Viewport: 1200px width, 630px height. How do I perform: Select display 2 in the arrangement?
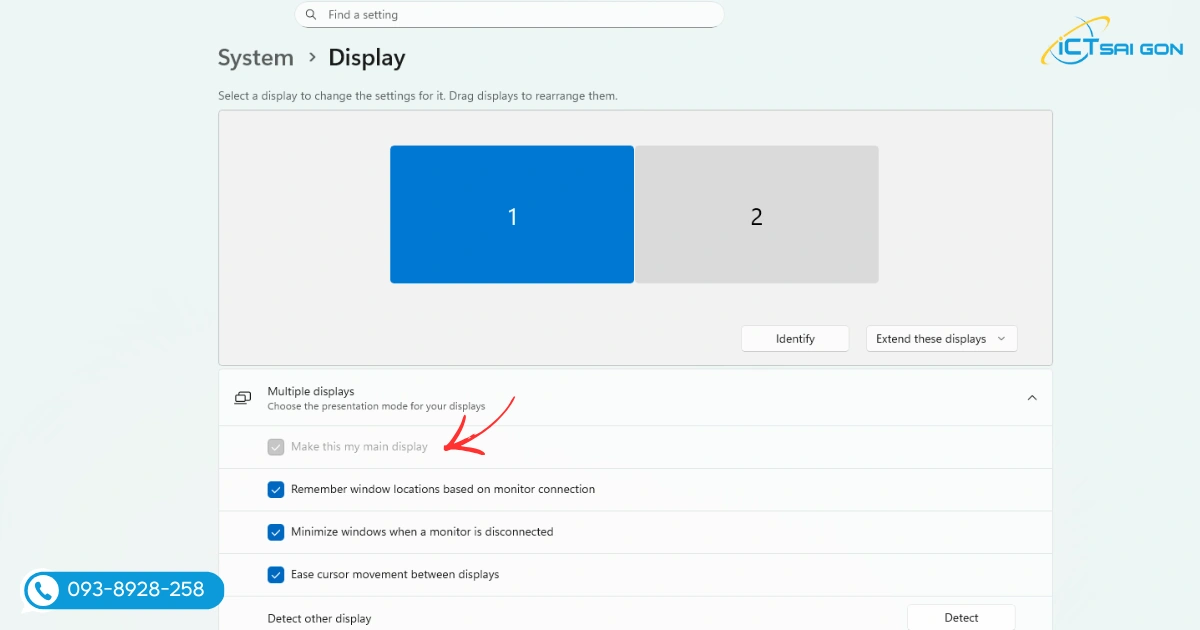point(756,215)
